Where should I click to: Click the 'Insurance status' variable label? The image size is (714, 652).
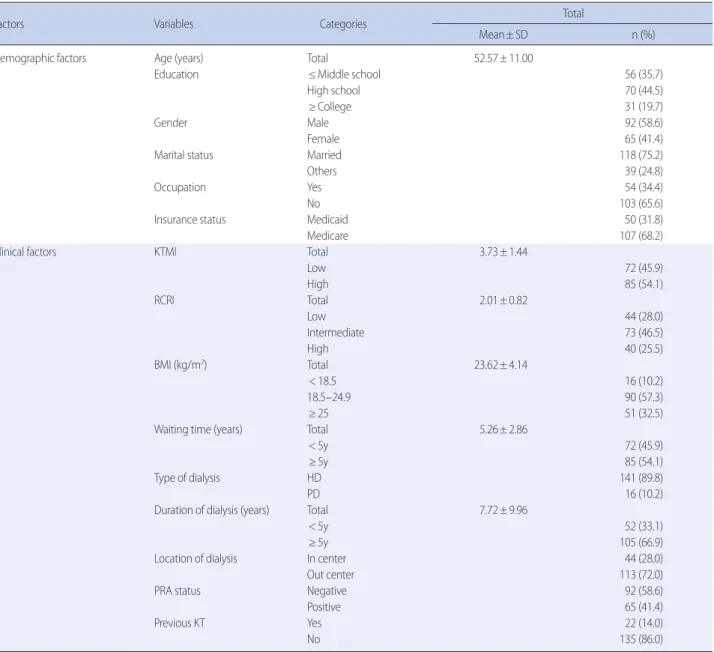pos(190,220)
